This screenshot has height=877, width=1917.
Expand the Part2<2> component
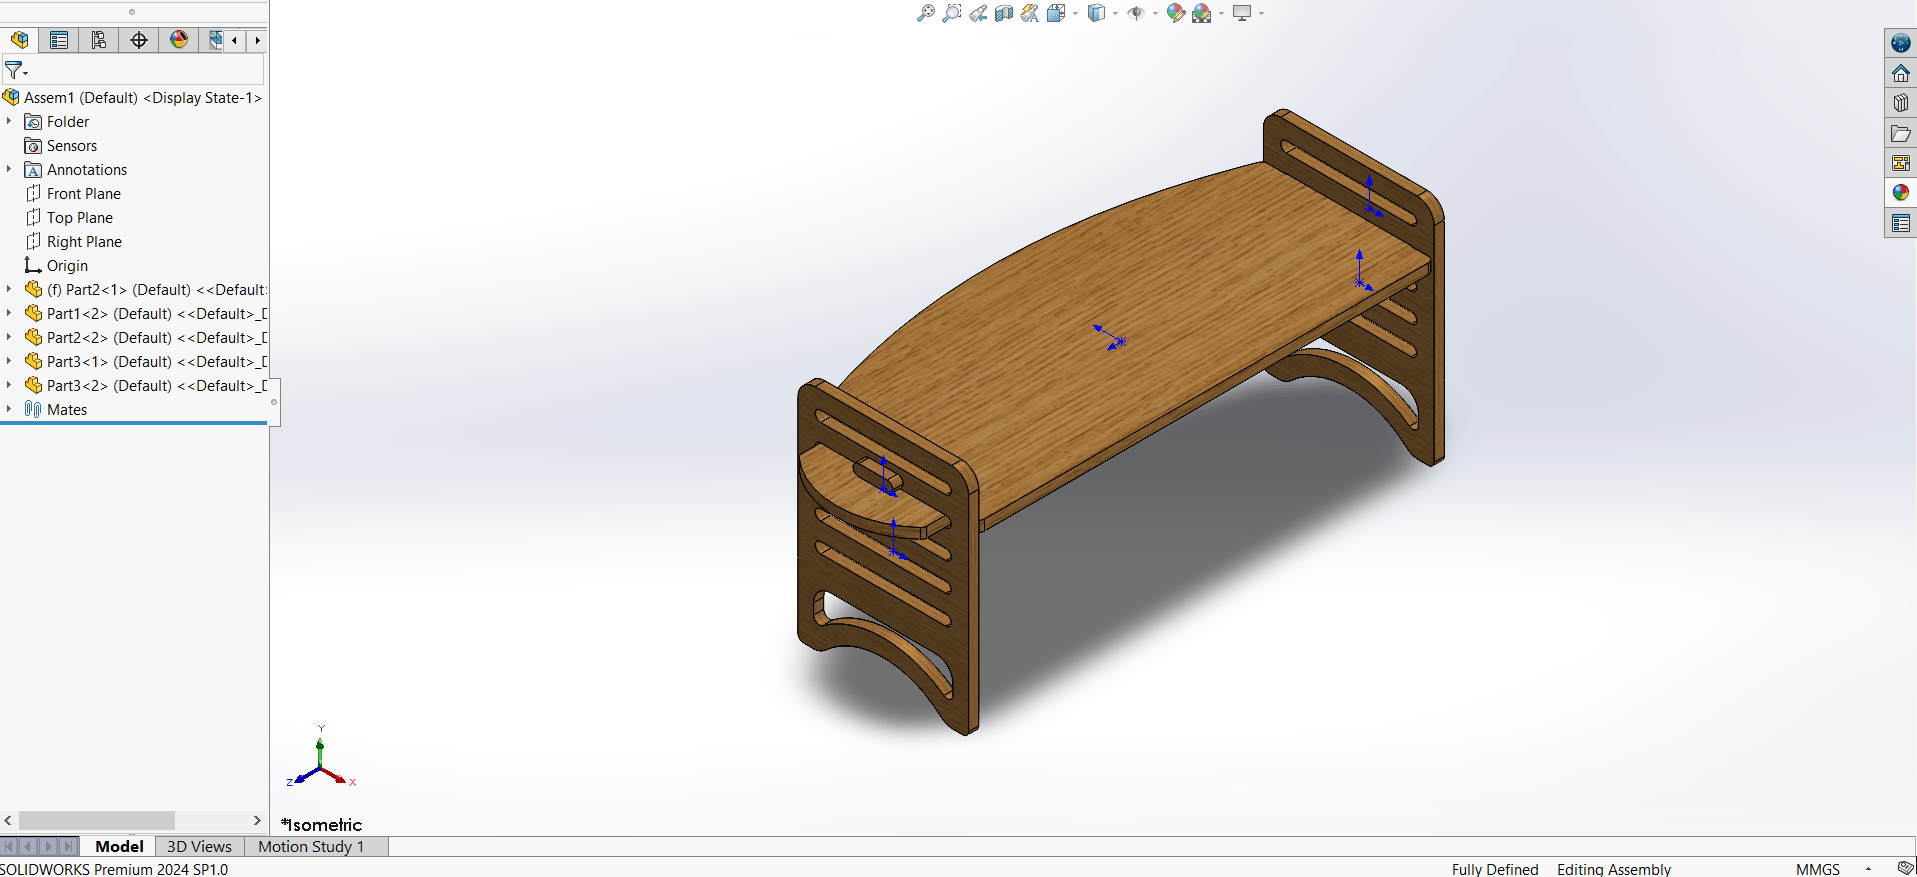coord(9,337)
